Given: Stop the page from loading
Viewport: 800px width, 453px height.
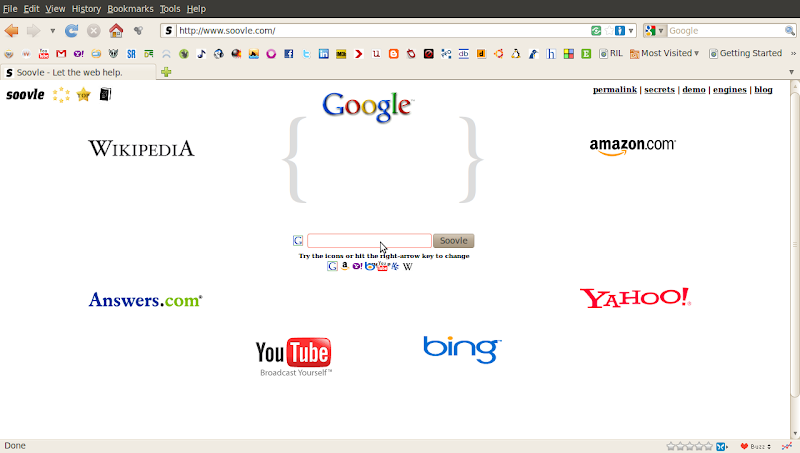Looking at the screenshot, I should coord(93,31).
